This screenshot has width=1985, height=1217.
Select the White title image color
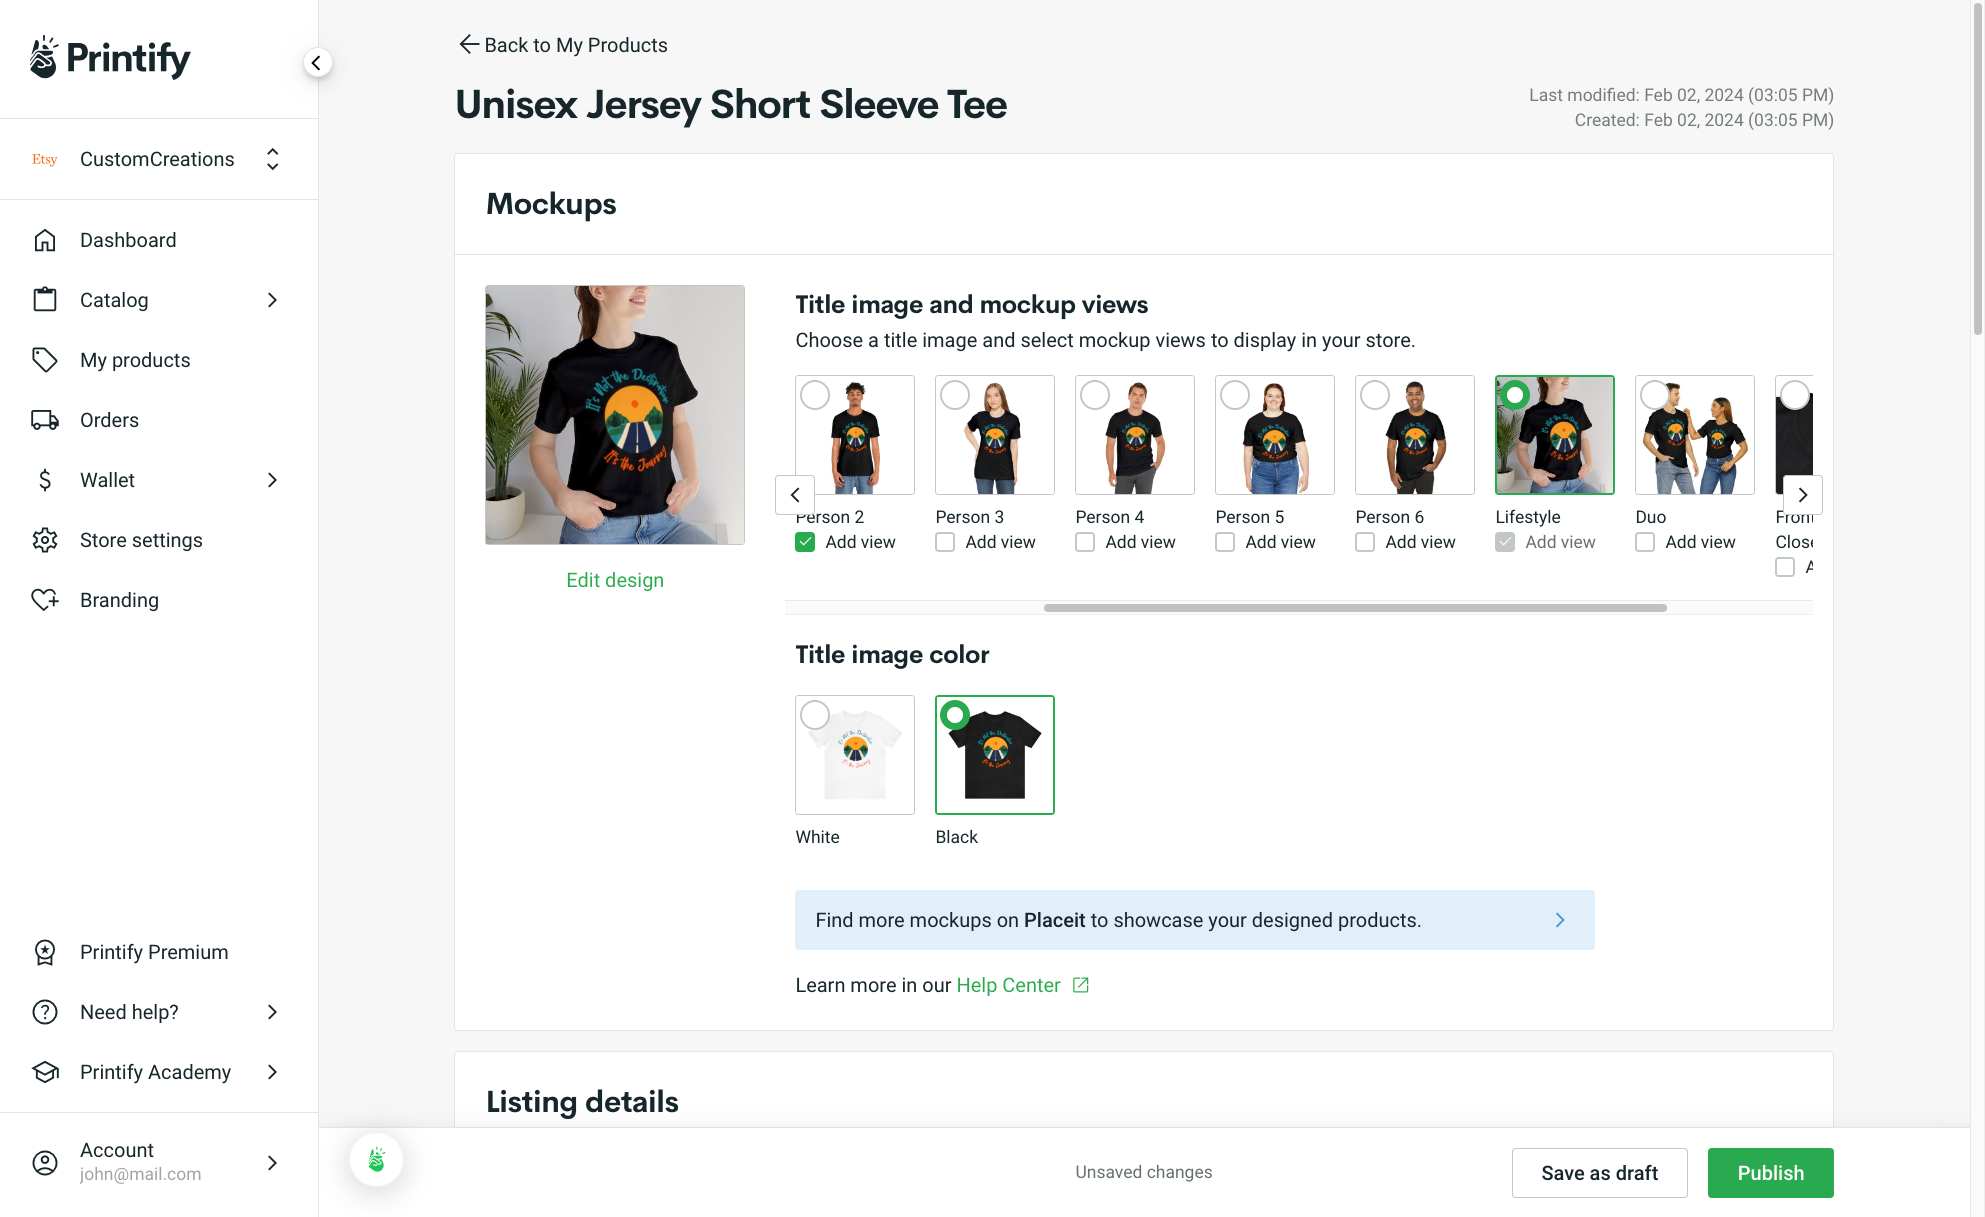[854, 754]
